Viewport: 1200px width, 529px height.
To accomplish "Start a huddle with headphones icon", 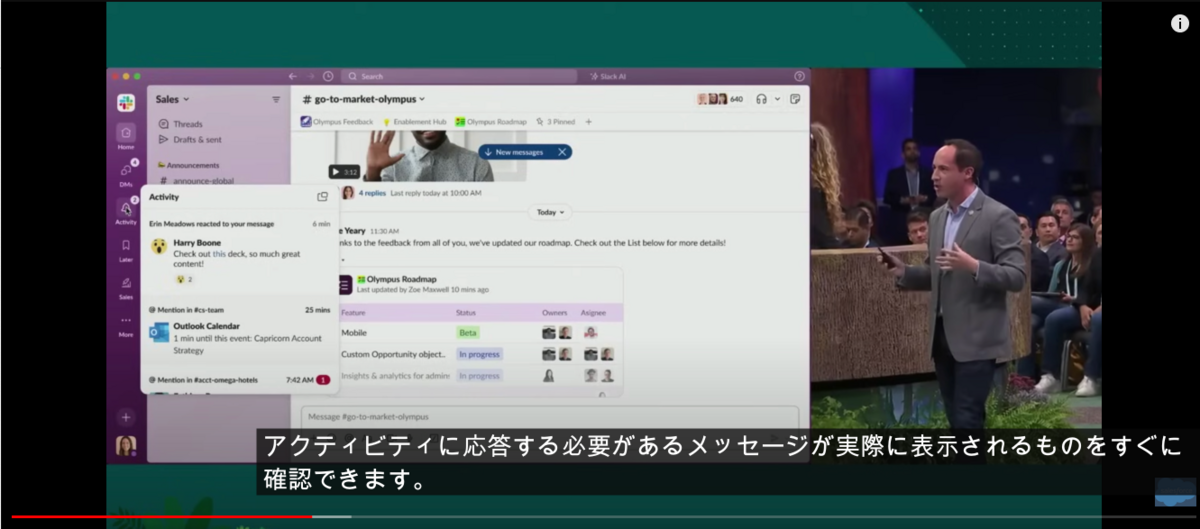I will 761,99.
